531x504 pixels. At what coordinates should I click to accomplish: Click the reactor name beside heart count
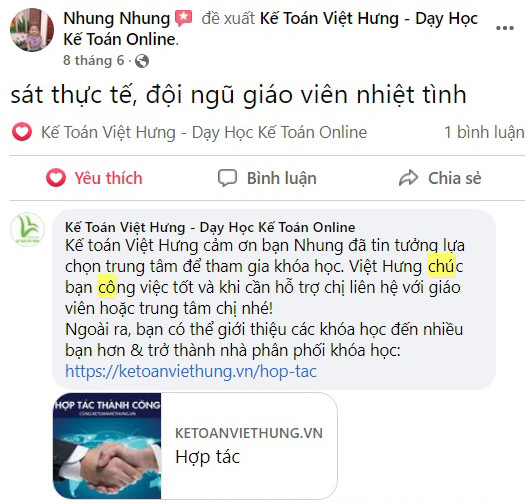pos(204,132)
